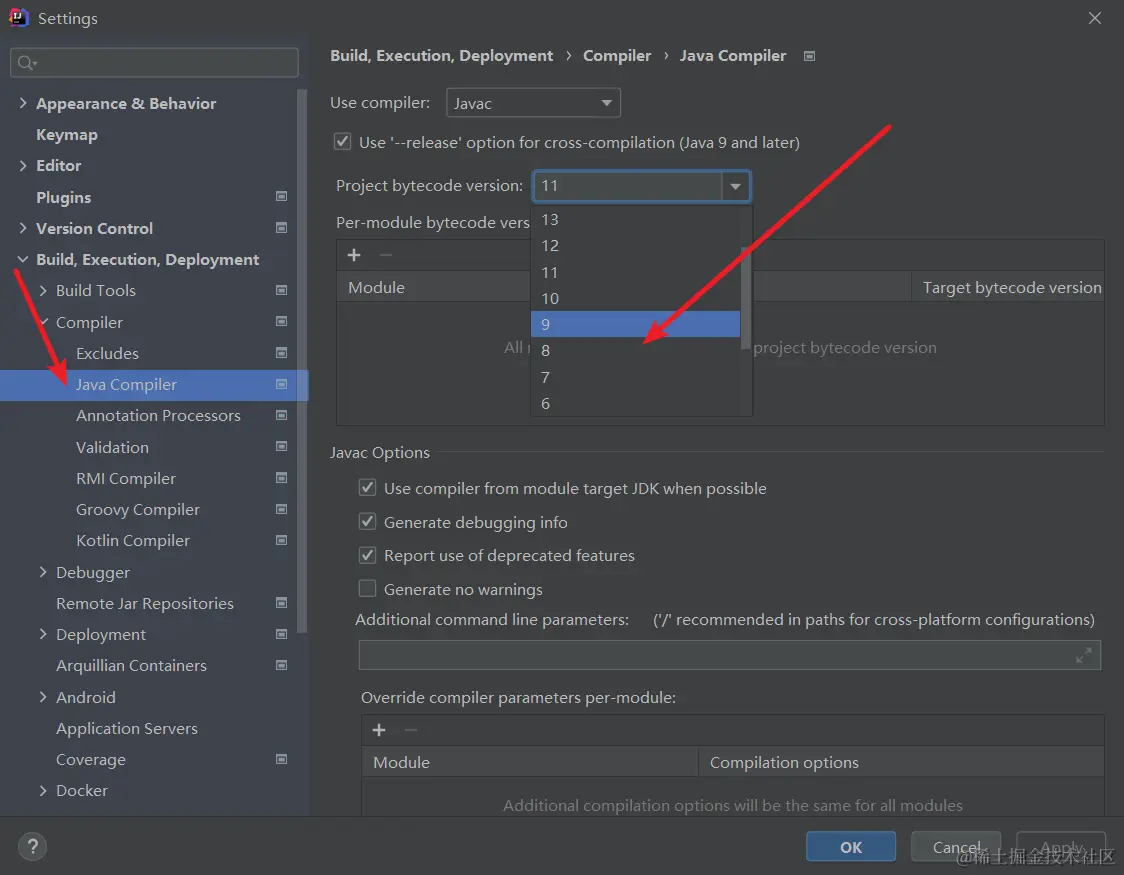This screenshot has height=875, width=1124.
Task: Click the project-level icon beside Kotlin Compiler
Action: pyautogui.click(x=282, y=540)
